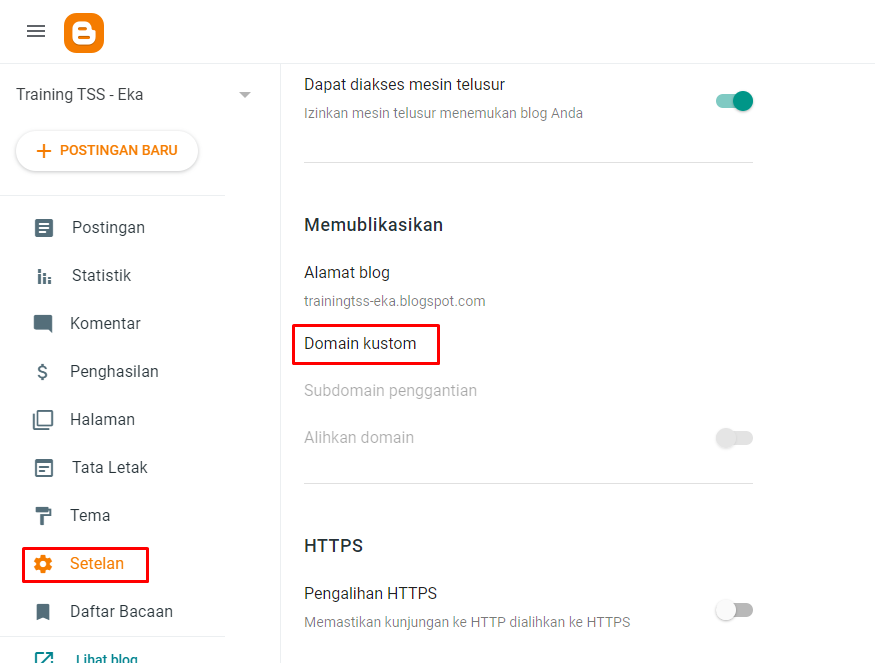Open the Daftar Bacaan menu item
875x663 pixels.
(121, 612)
